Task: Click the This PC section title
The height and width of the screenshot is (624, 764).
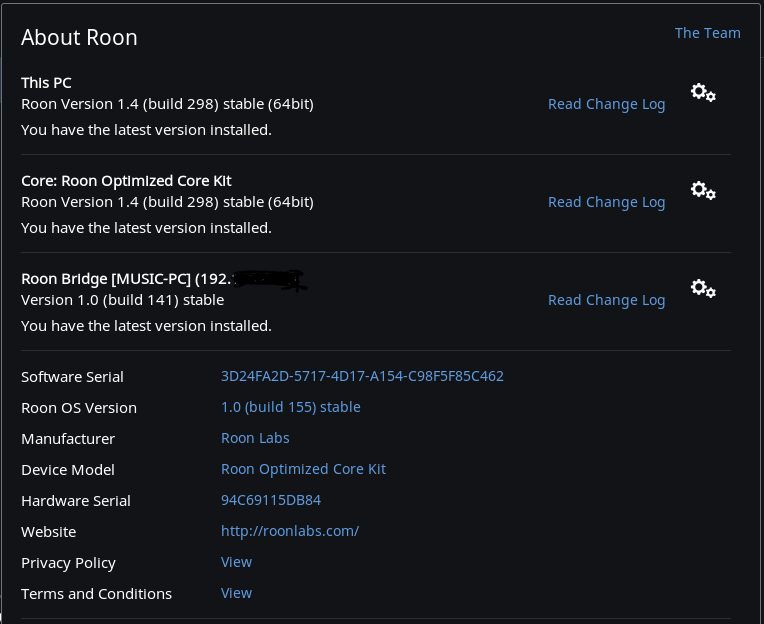Action: click(46, 83)
